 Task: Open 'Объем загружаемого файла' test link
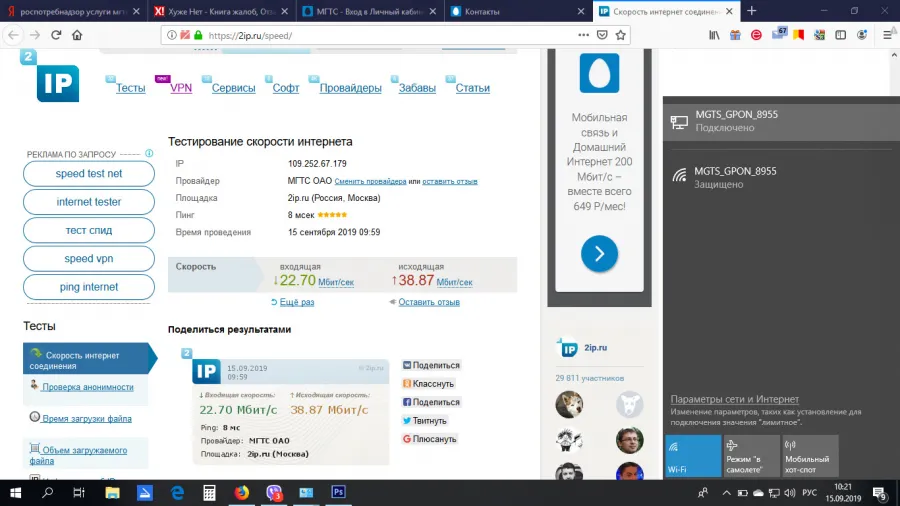[78, 455]
